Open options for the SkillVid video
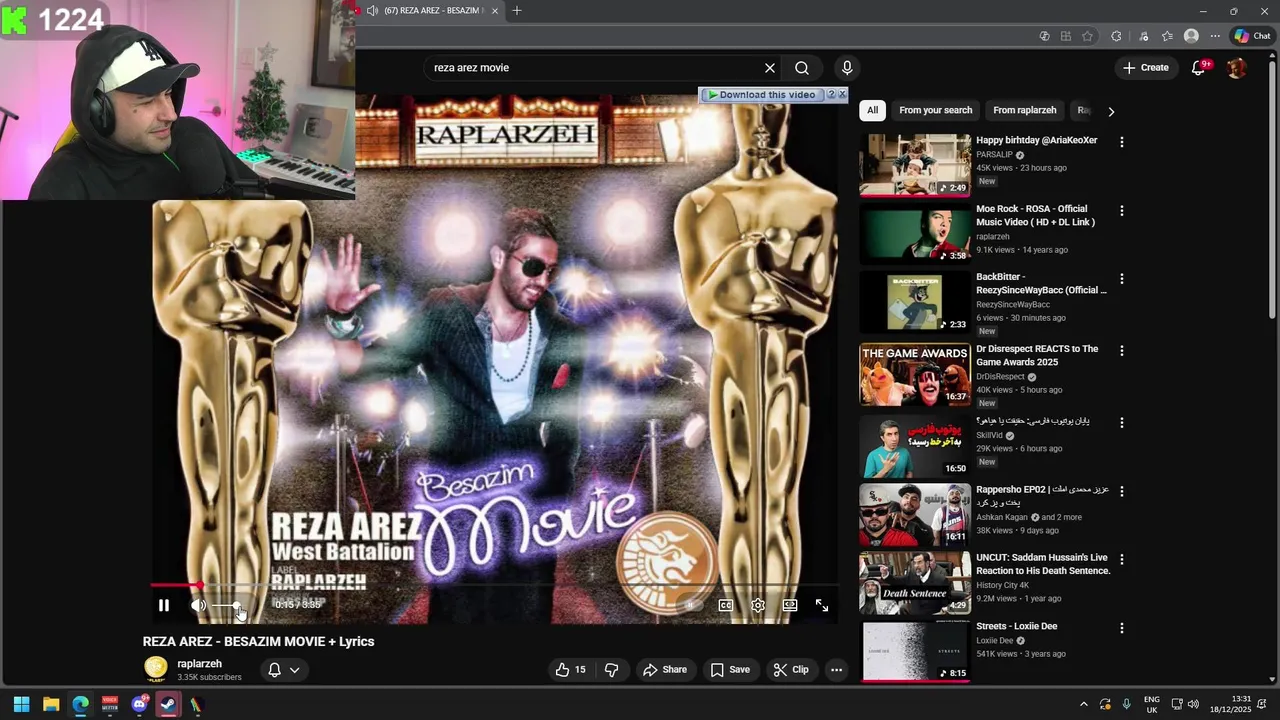This screenshot has height=720, width=1280. click(x=1122, y=423)
